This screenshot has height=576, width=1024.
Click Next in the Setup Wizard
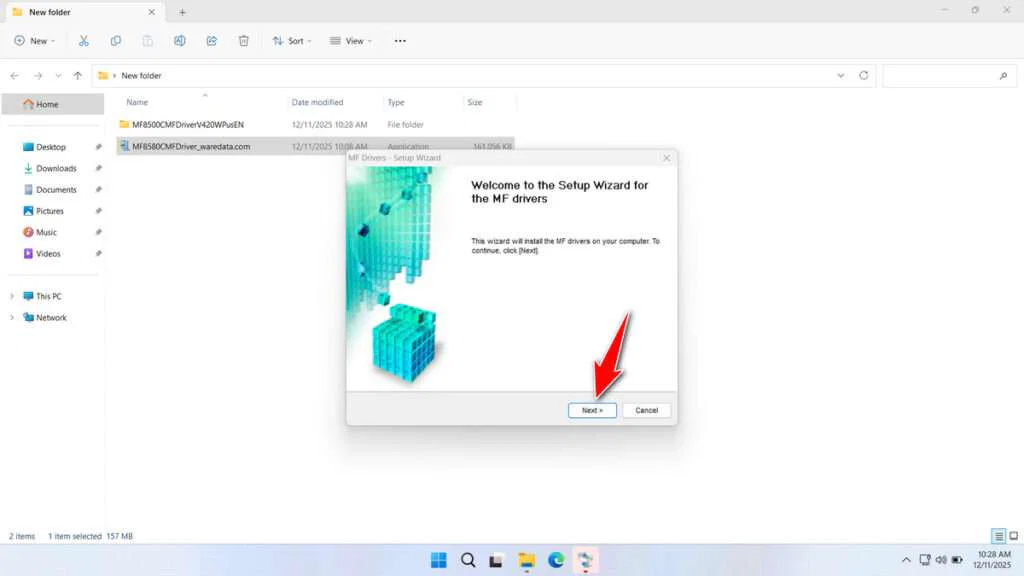coord(592,410)
